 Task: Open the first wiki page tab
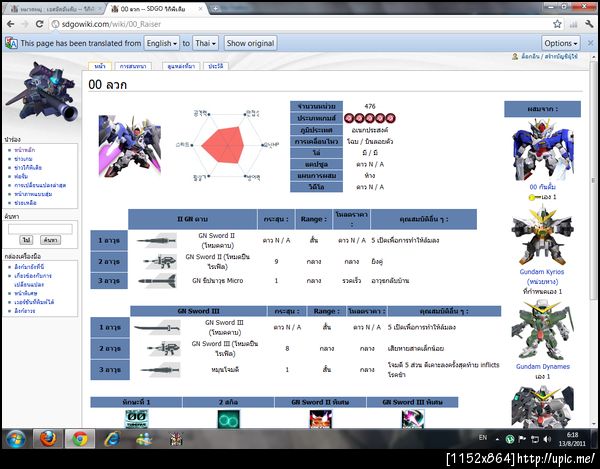99,66
